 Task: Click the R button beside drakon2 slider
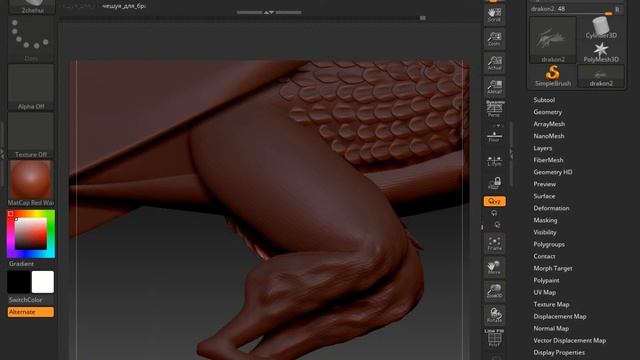coord(618,9)
